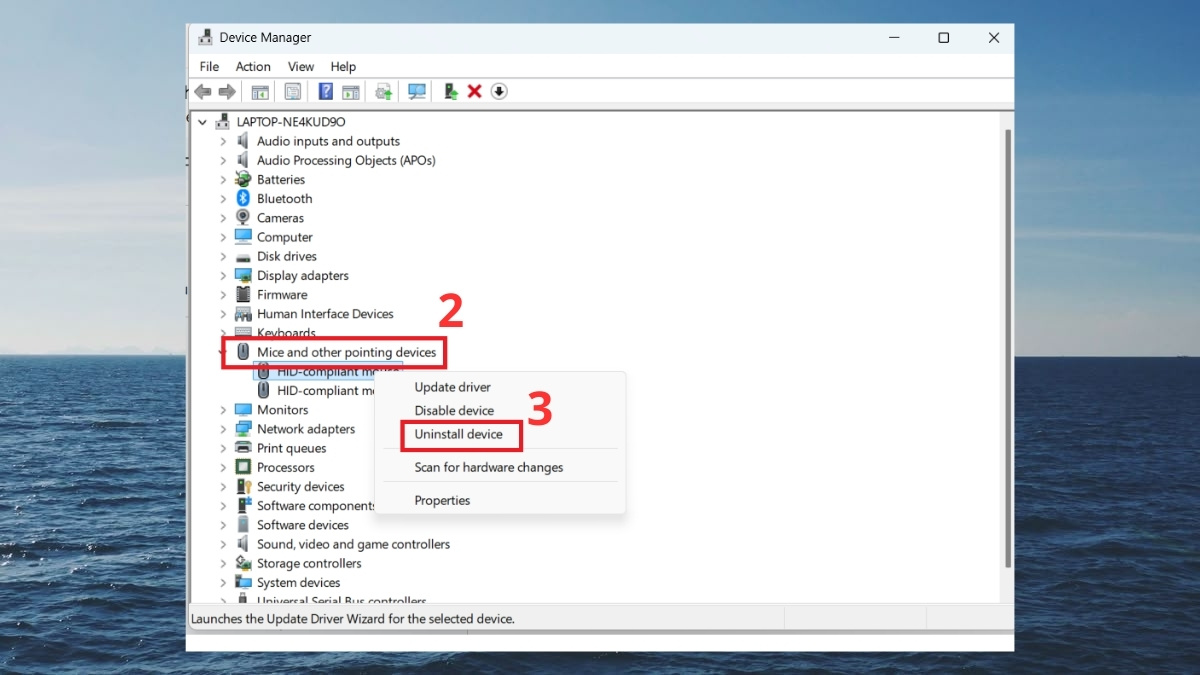This screenshot has height=675, width=1200.
Task: Expand the Software components category
Action: click(x=223, y=506)
